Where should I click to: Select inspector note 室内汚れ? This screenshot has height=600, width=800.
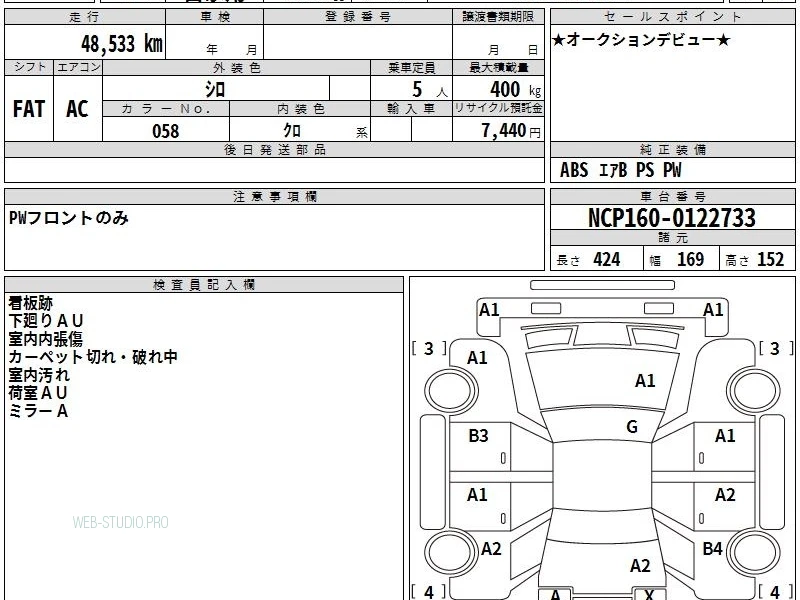tap(39, 375)
